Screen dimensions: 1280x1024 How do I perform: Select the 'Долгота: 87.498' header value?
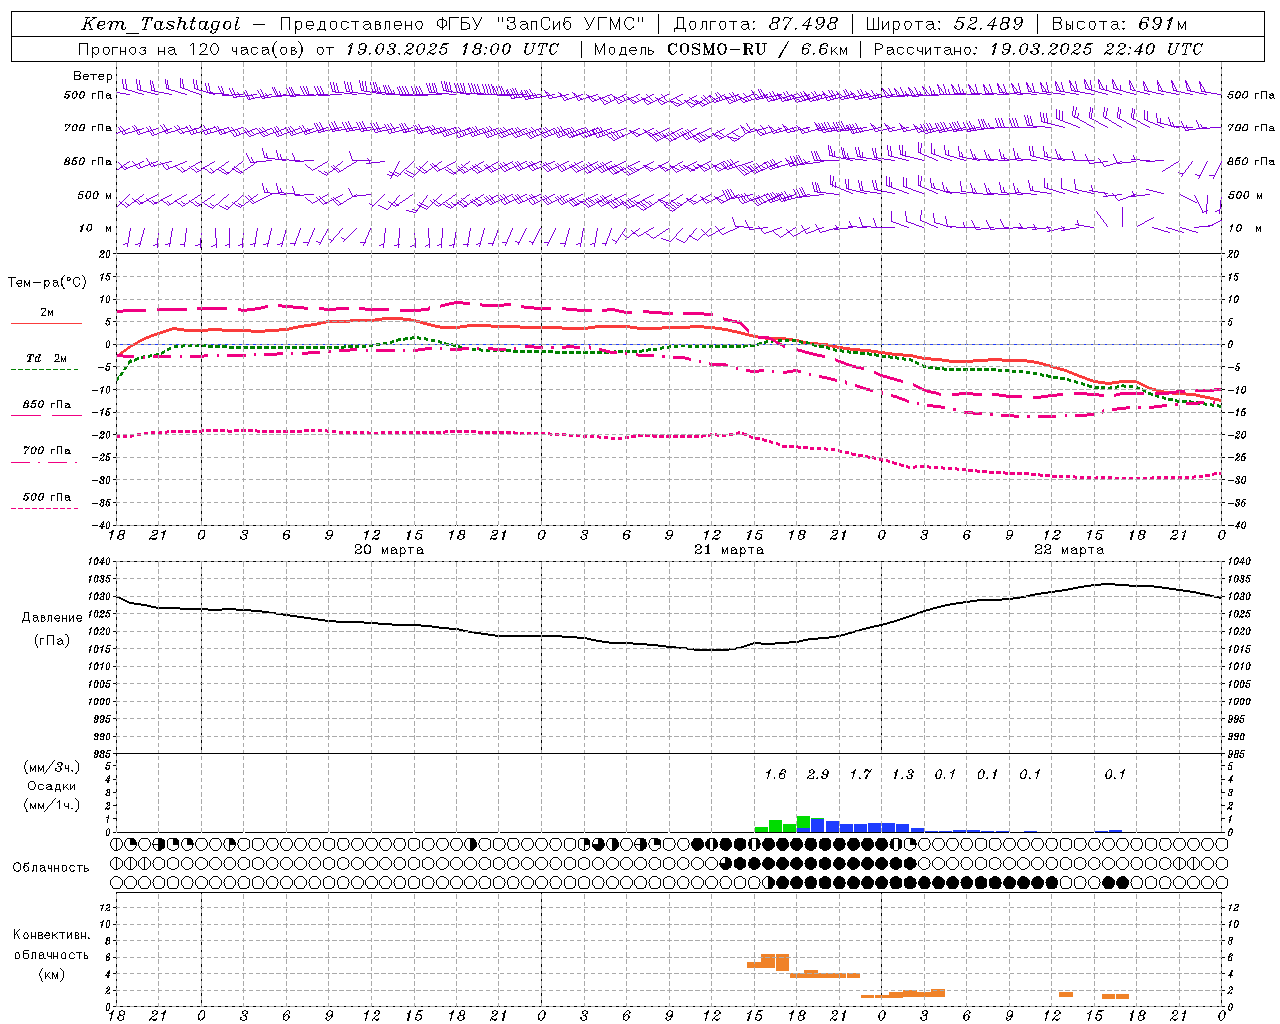pos(755,24)
